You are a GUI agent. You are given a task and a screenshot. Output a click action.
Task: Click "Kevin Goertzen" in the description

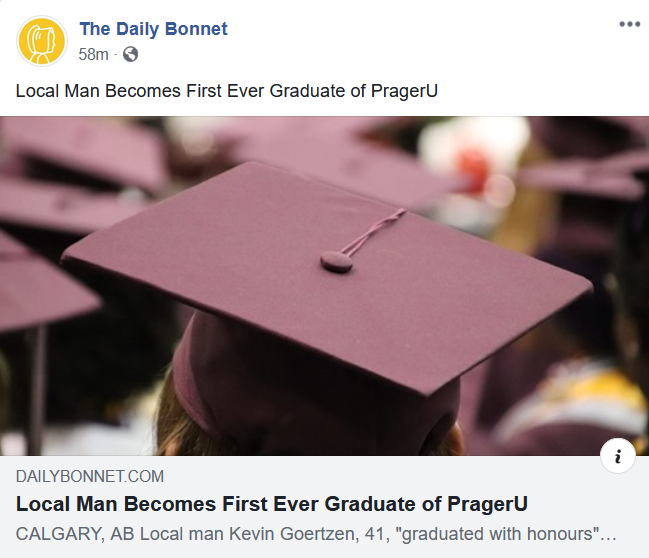(x=292, y=534)
